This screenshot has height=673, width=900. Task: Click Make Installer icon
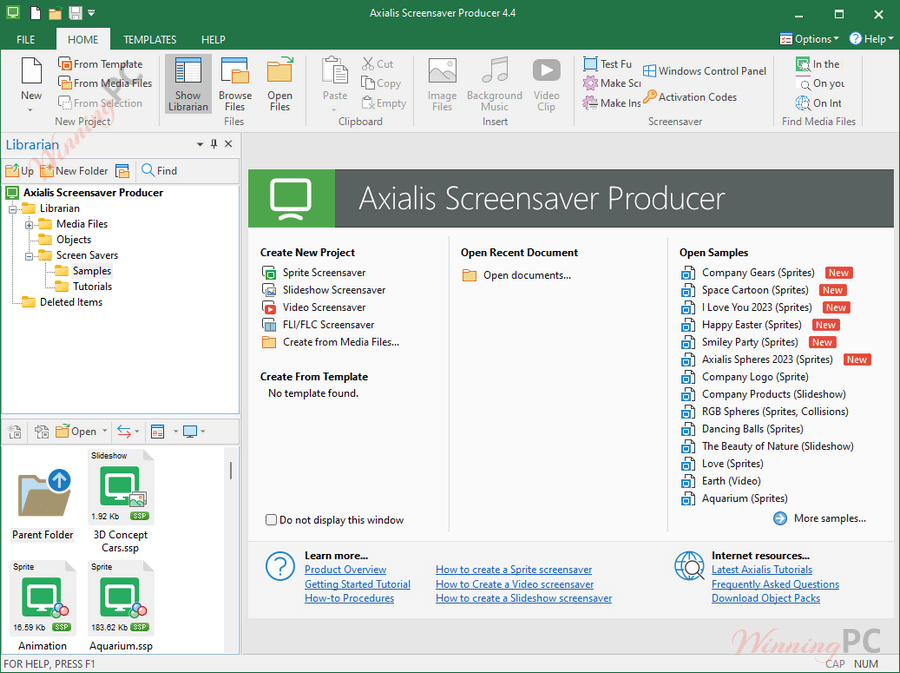coord(589,103)
